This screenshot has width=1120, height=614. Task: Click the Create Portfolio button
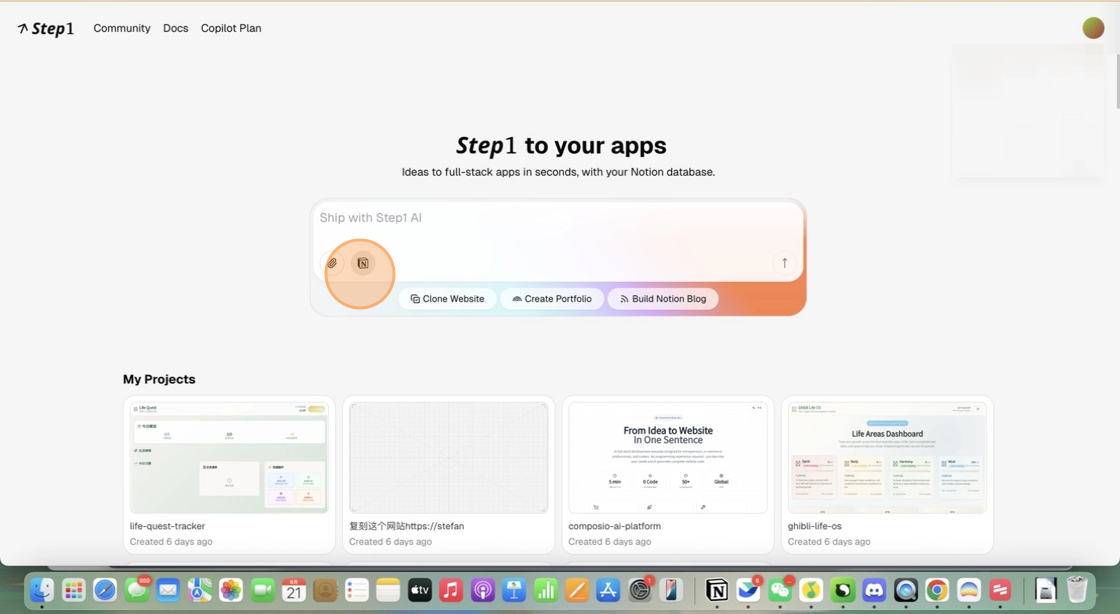552,298
